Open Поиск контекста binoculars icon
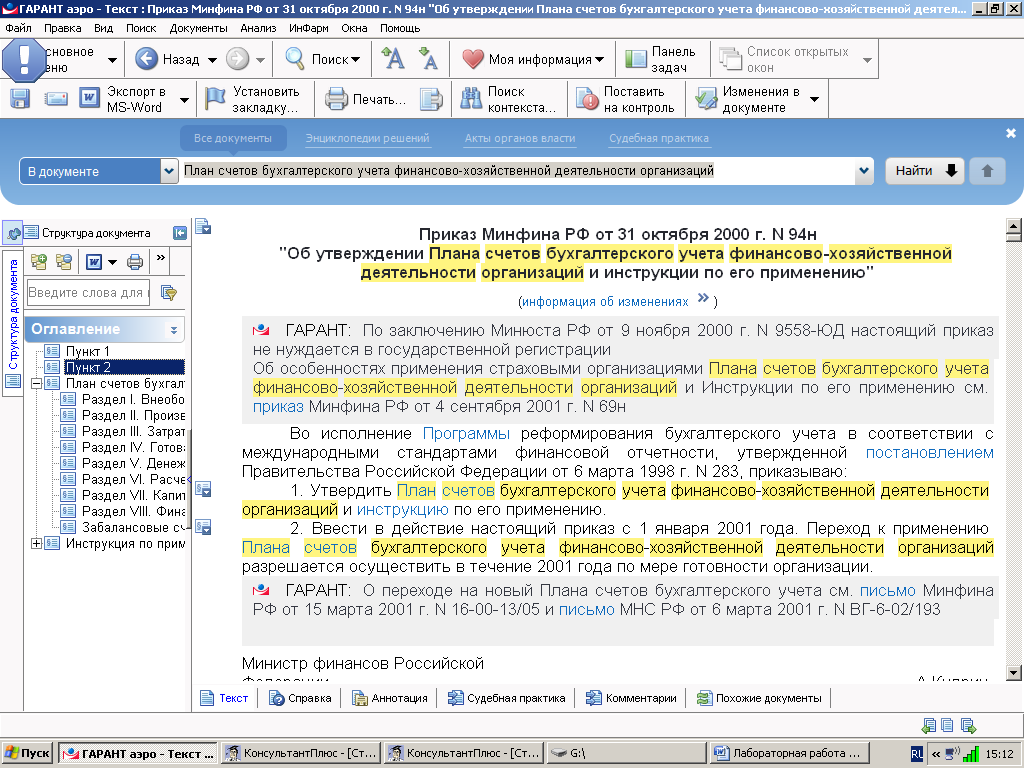This screenshot has width=1024, height=768. (x=471, y=99)
